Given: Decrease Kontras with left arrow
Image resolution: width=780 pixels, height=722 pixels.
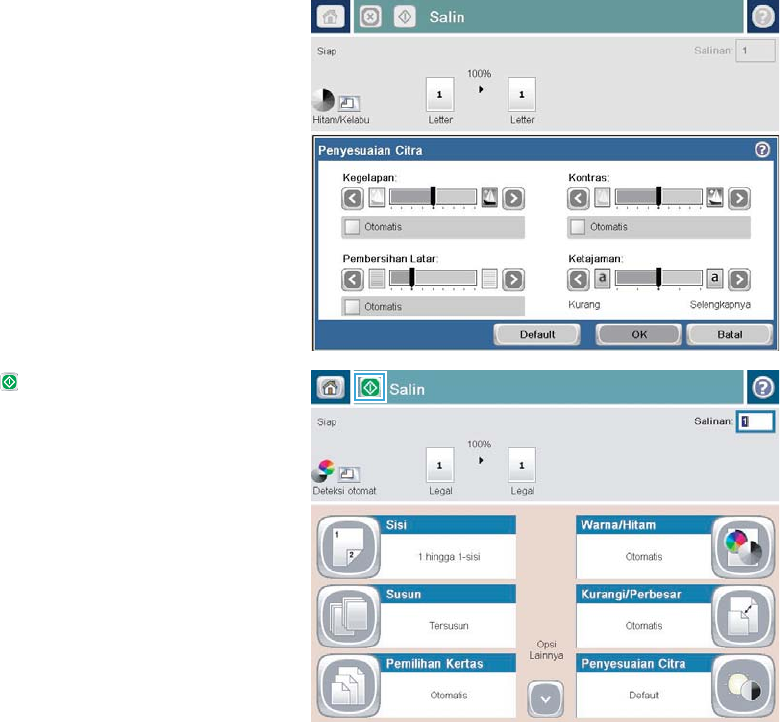Looking at the screenshot, I should pyautogui.click(x=578, y=198).
